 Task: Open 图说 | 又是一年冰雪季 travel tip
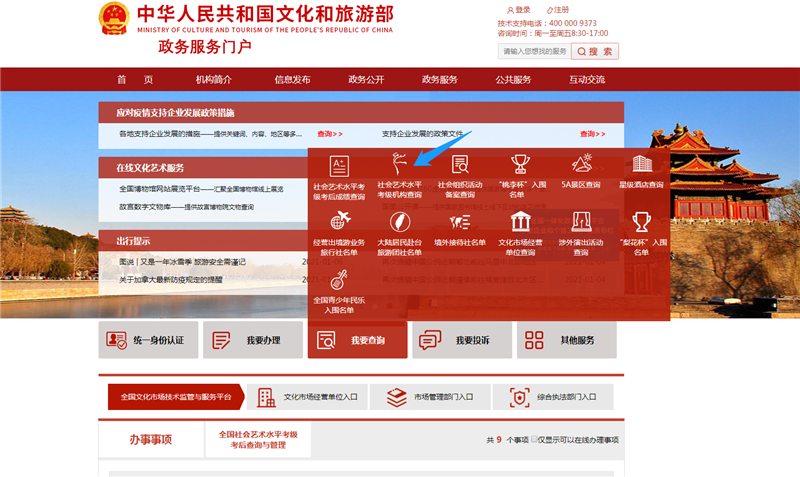click(182, 262)
